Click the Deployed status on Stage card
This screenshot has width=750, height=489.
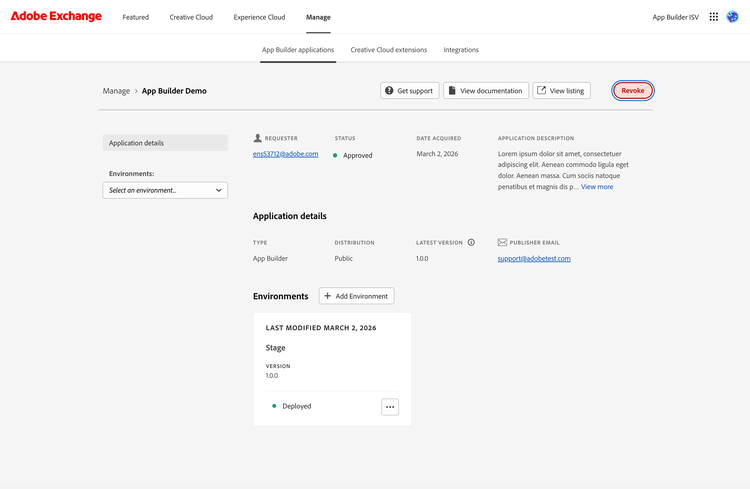297,406
